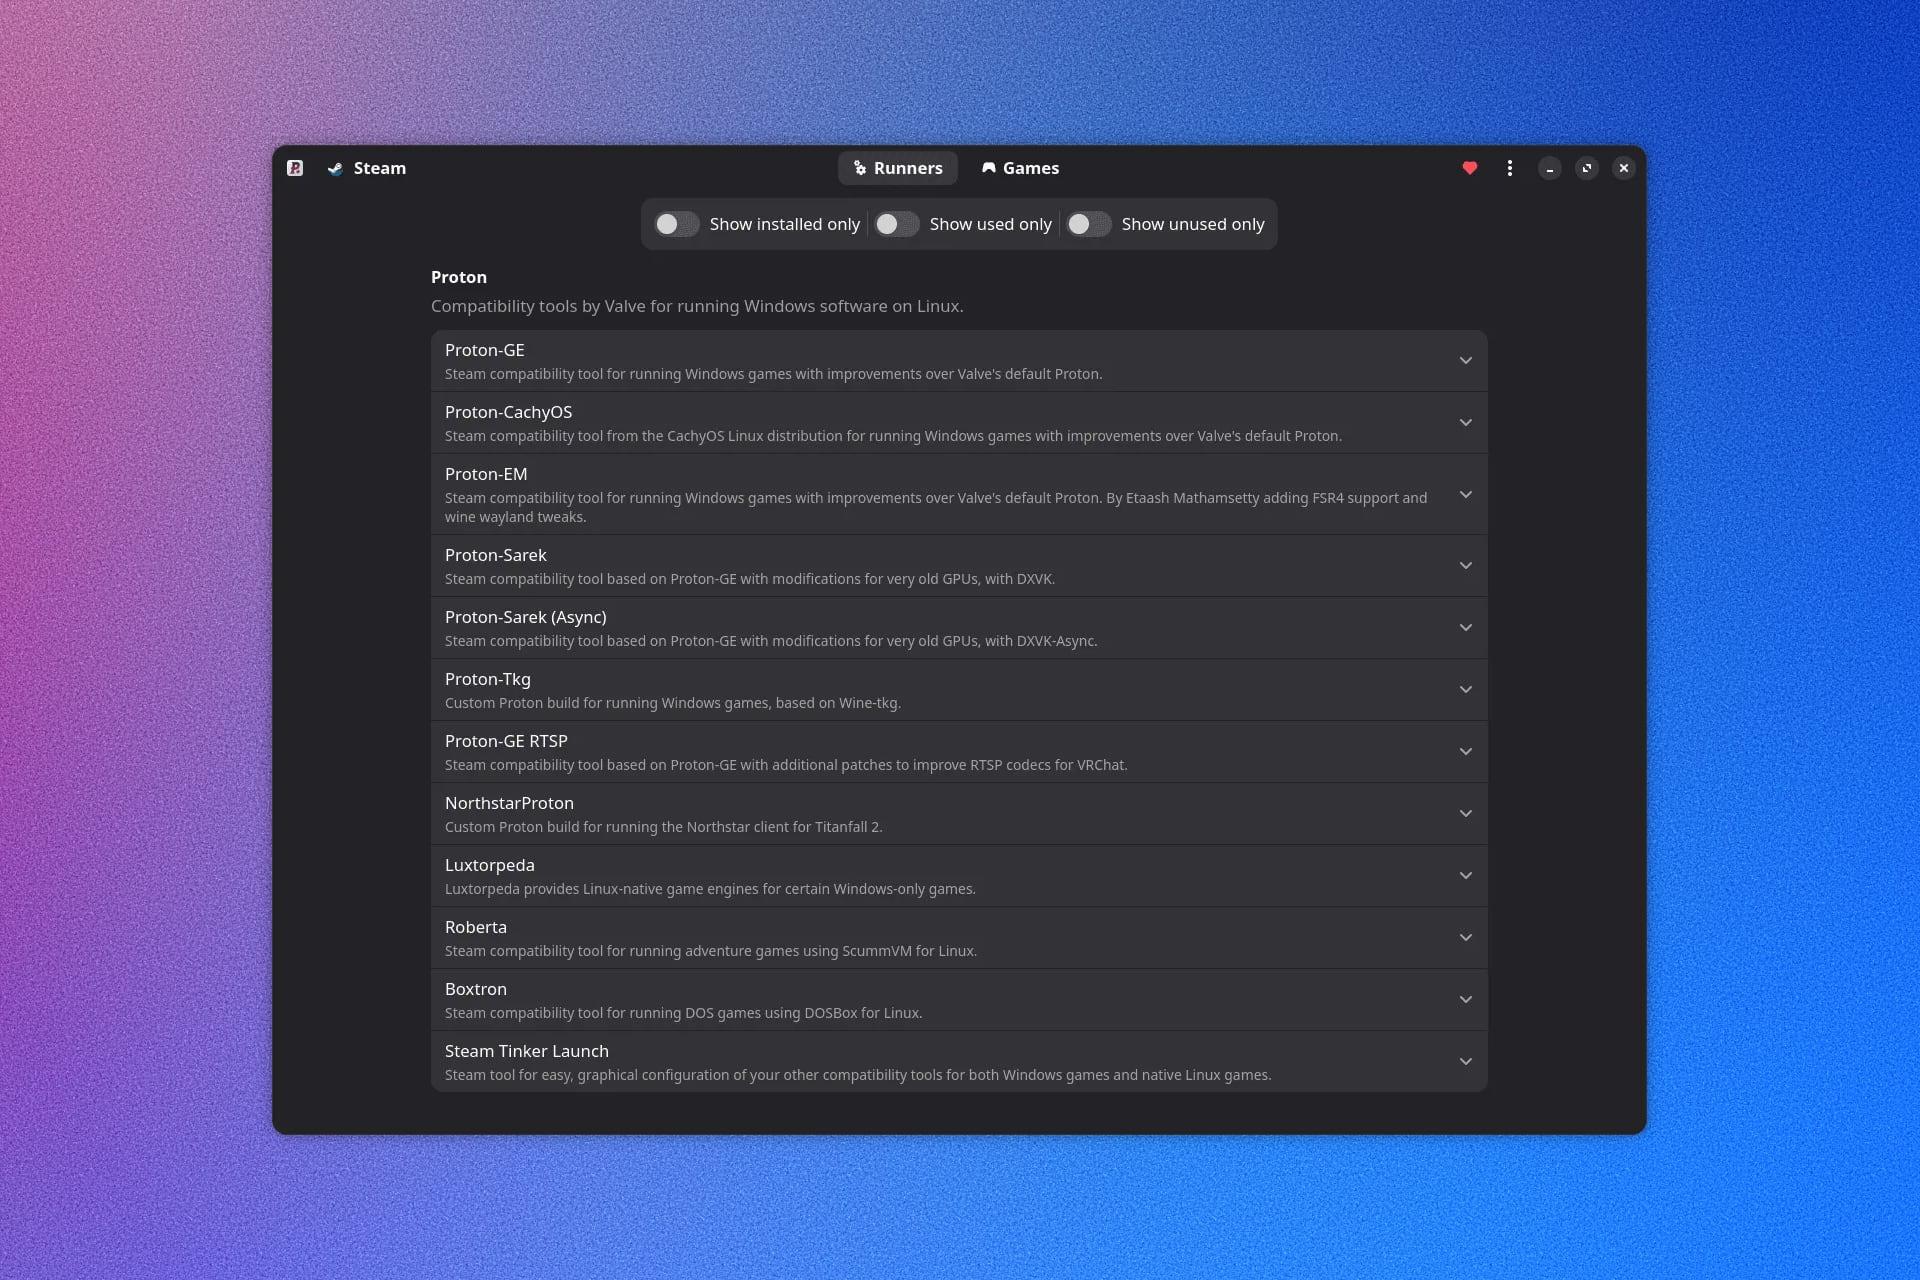Click the Roberta ScummVM description text

(x=711, y=951)
